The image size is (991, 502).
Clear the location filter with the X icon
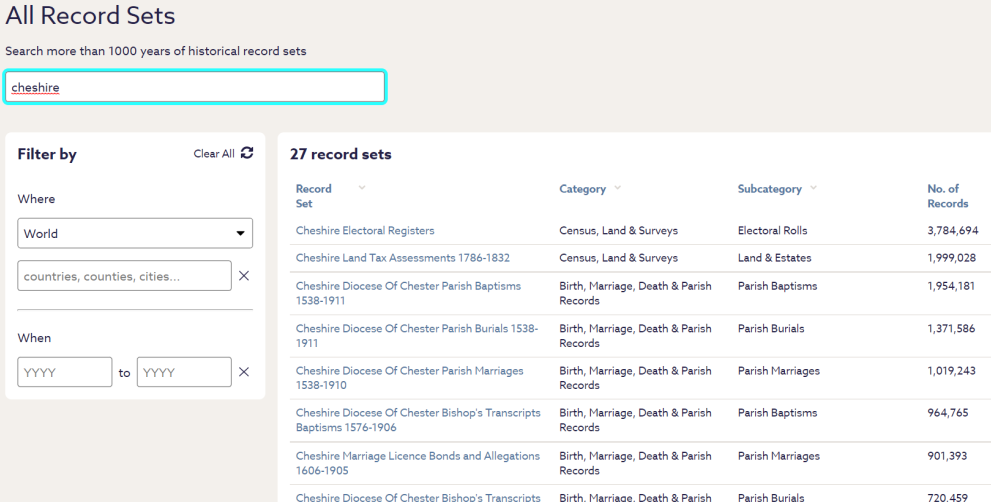click(243, 276)
